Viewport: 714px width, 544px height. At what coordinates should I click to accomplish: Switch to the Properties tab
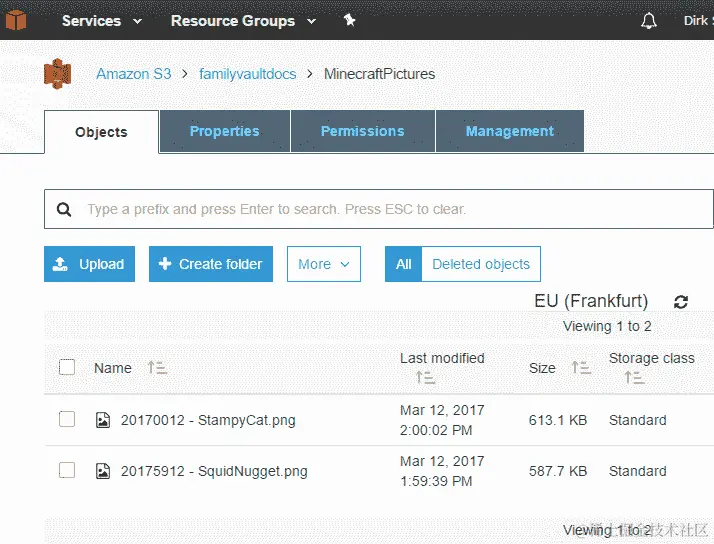click(224, 131)
